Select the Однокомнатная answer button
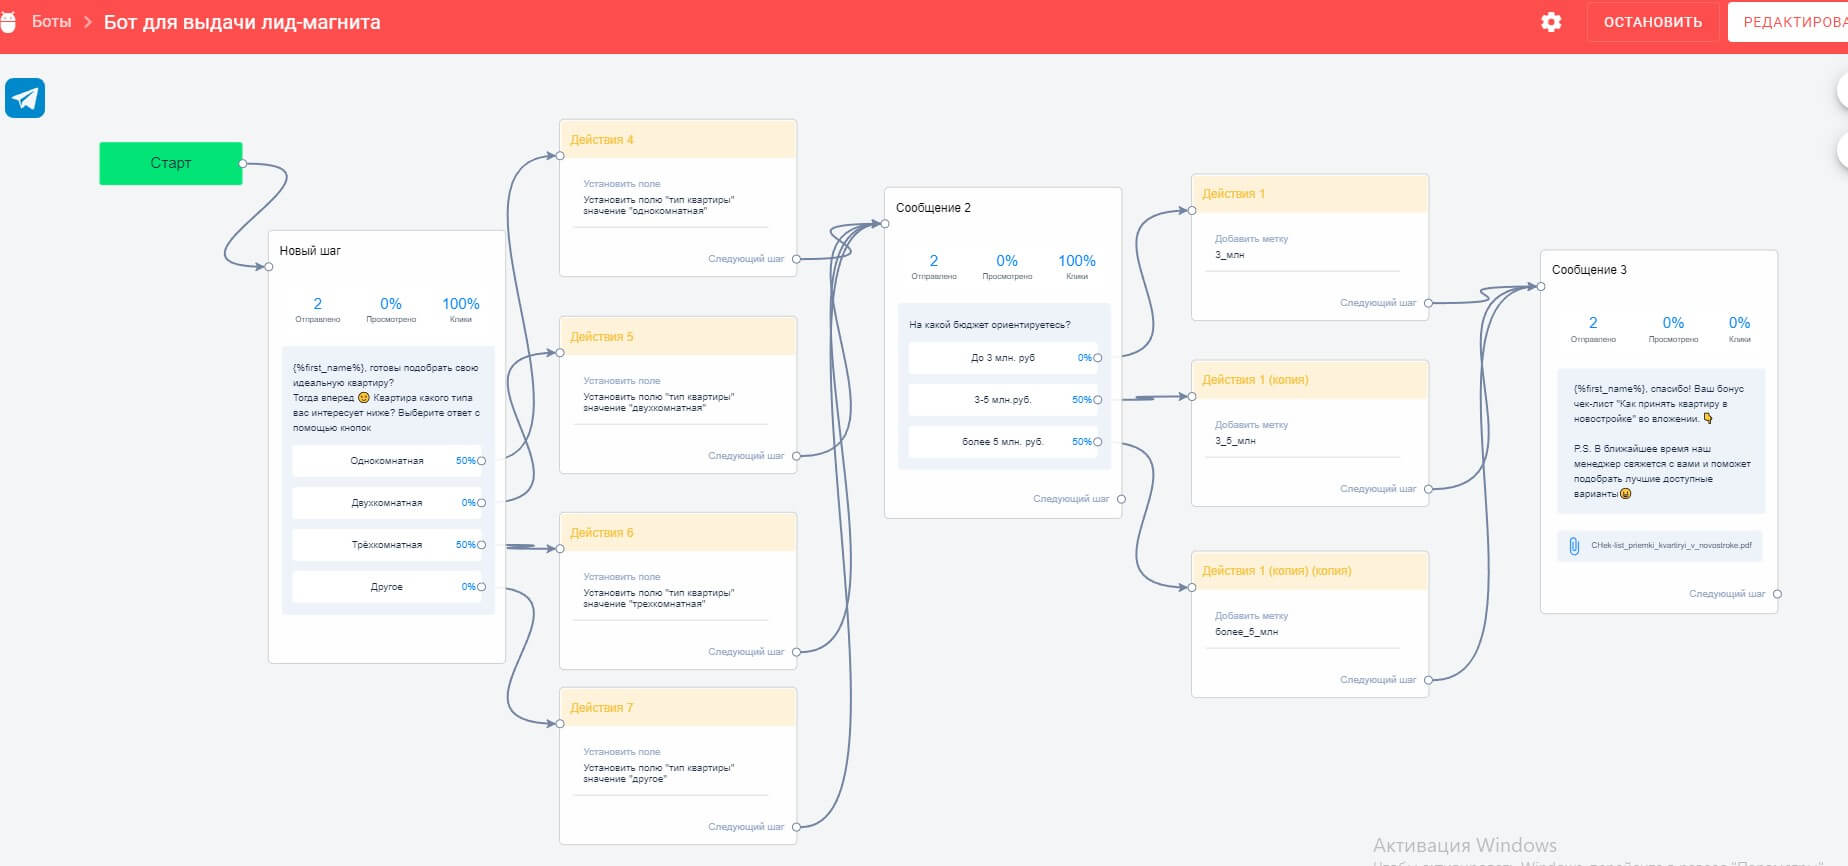The image size is (1848, 866). [x=387, y=461]
